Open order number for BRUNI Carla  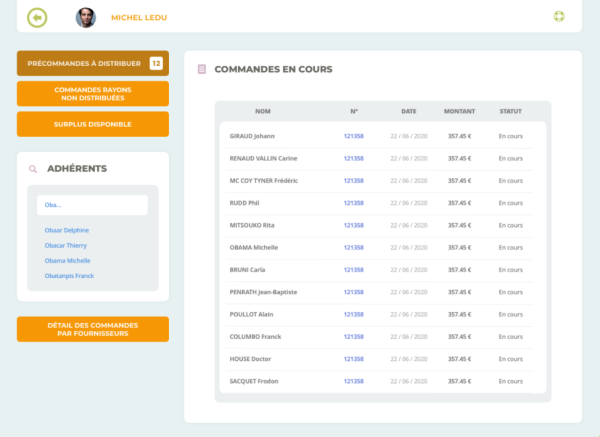tap(354, 270)
